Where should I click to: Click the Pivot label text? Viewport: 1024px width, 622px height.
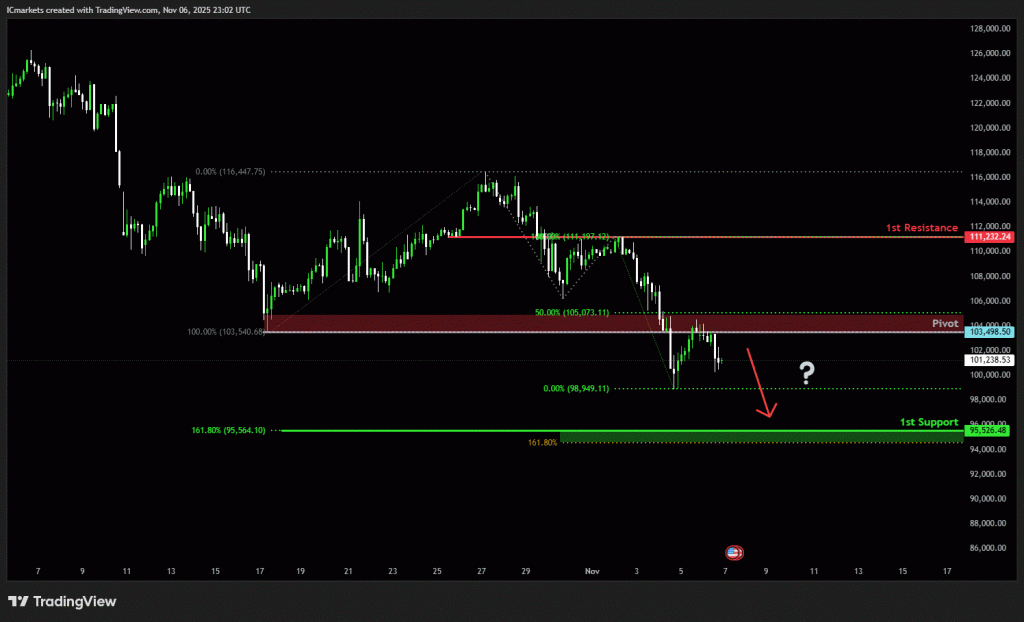[x=943, y=324]
